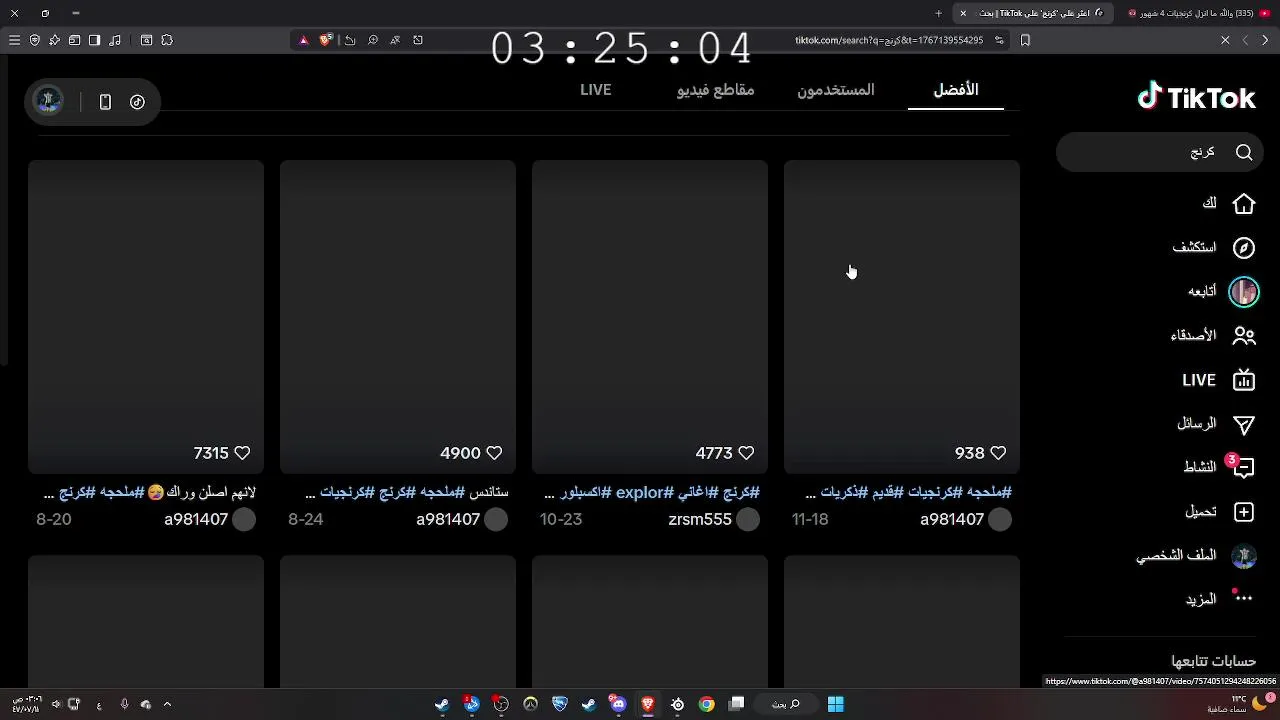The image size is (1280, 720).
Task: Open the Leo AI sparkle toolbar icon
Action: point(55,40)
